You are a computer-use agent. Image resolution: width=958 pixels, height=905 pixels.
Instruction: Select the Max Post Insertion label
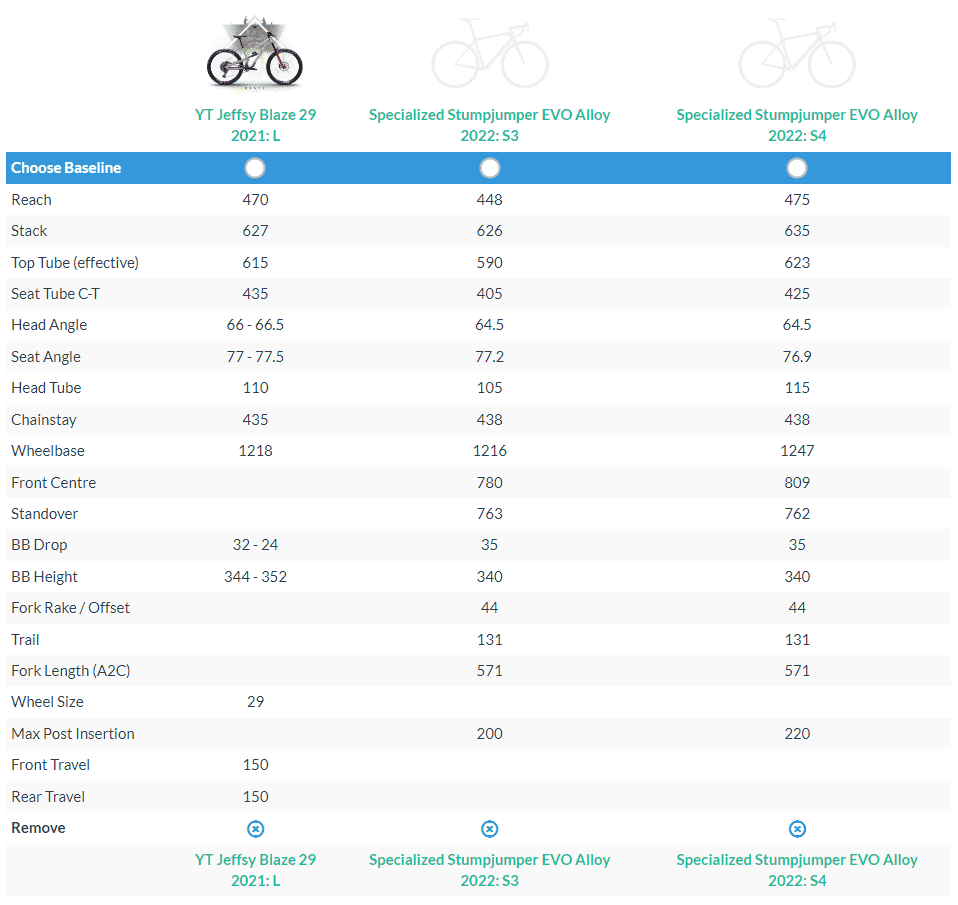(73, 734)
